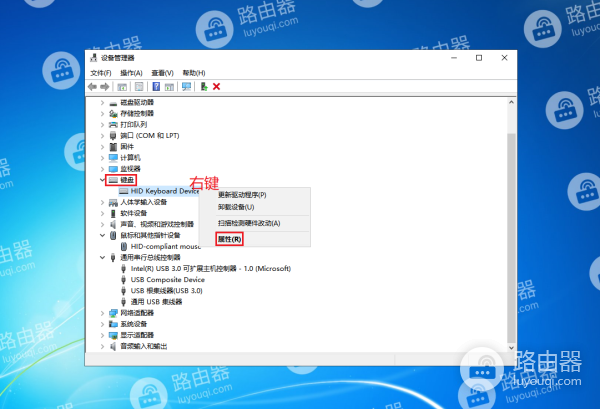Click the 软件设备 software device icon
600x409 pixels.
(113, 213)
